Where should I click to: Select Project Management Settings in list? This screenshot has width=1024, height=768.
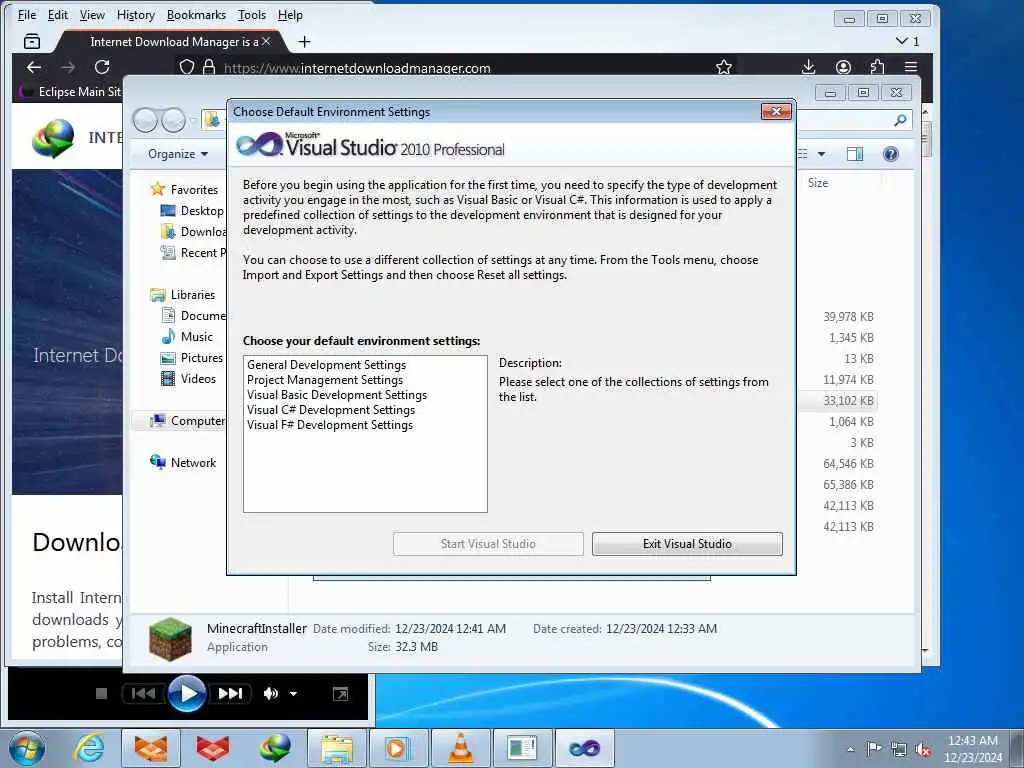click(325, 380)
